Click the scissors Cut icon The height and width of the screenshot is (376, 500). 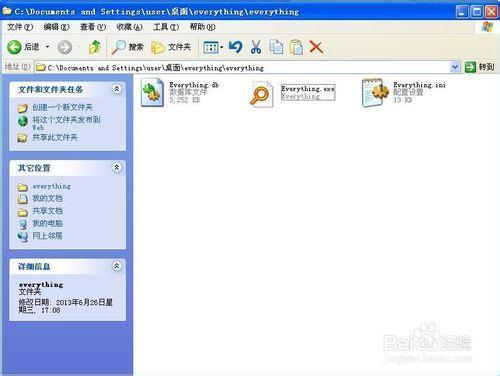(x=256, y=47)
